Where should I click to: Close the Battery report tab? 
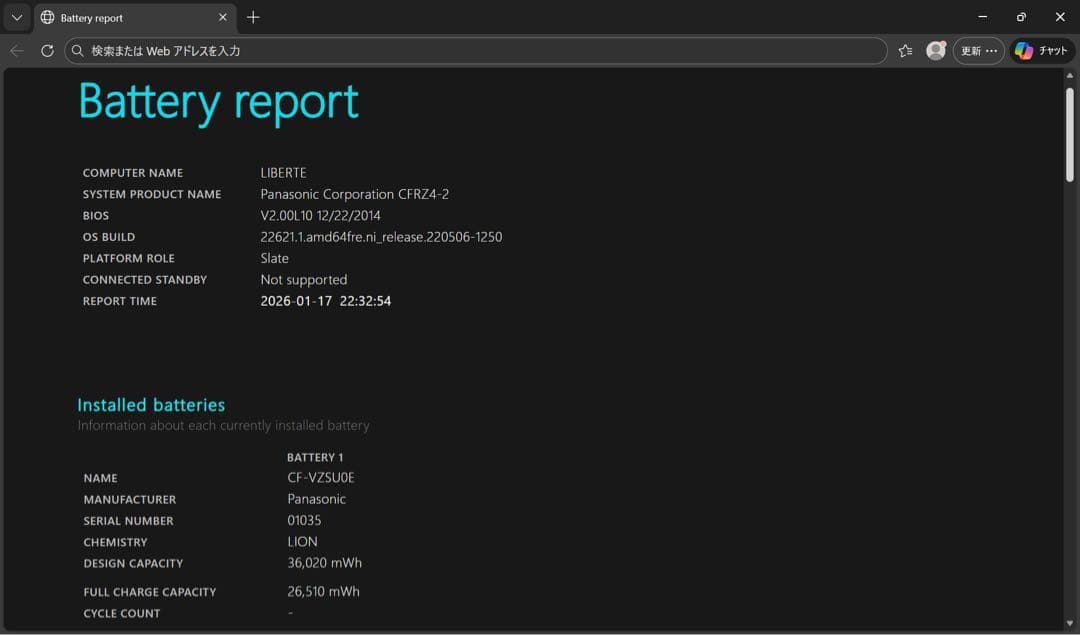click(222, 17)
